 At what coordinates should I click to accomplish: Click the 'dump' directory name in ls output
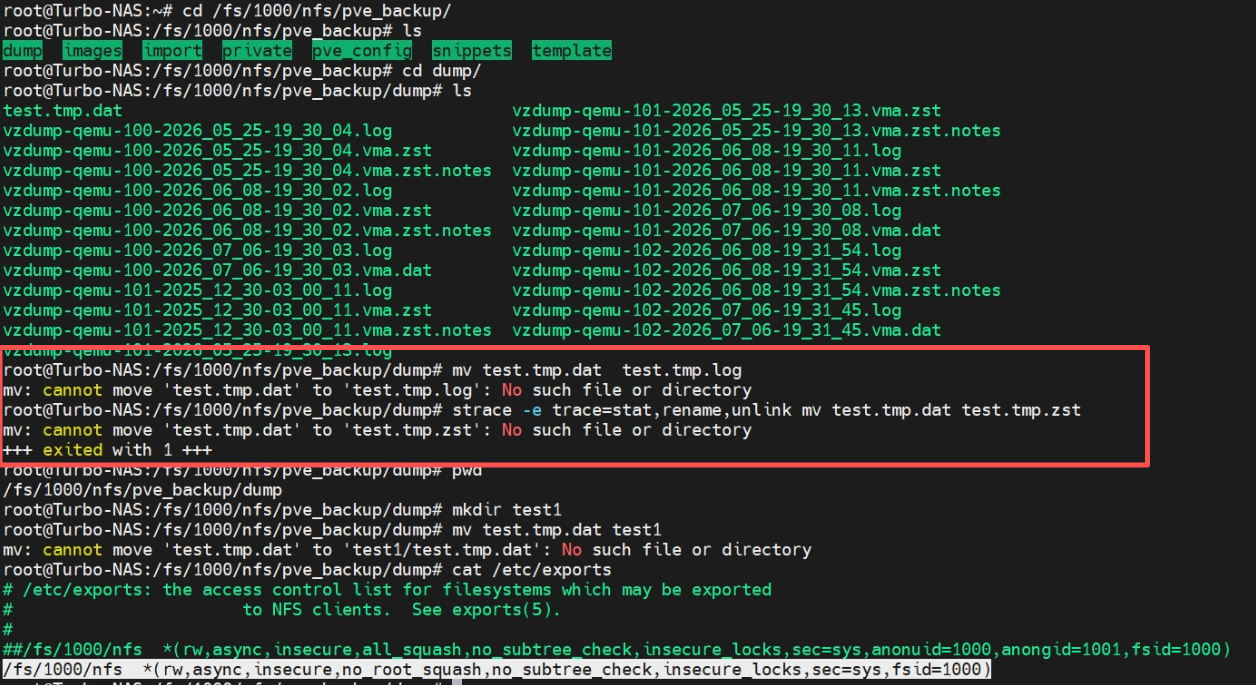tap(23, 50)
